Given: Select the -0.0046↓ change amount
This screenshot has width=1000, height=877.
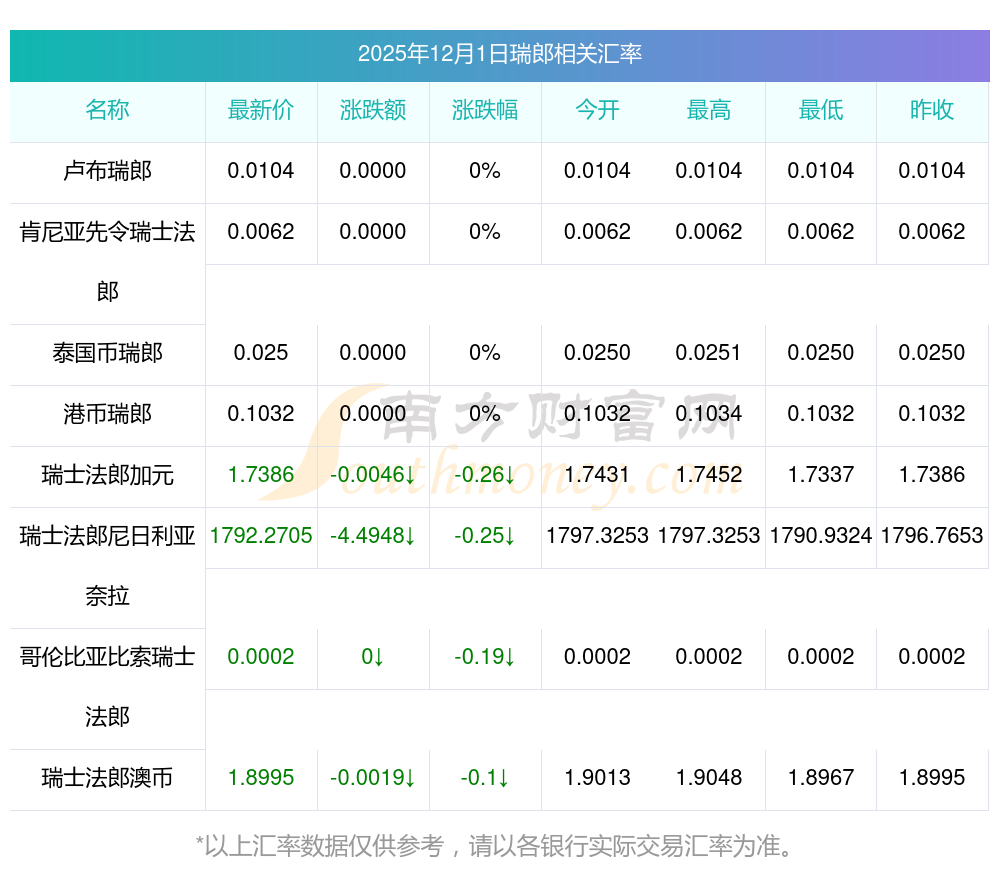Looking at the screenshot, I should coord(373,475).
